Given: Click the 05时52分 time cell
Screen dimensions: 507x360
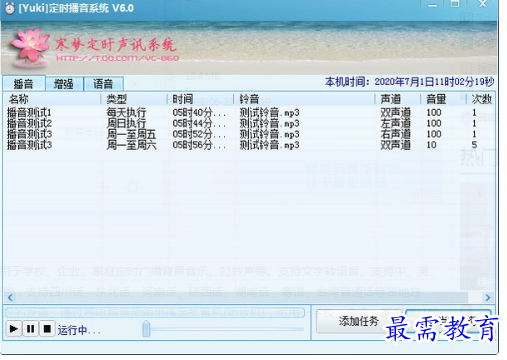Looking at the screenshot, I should point(199,134).
